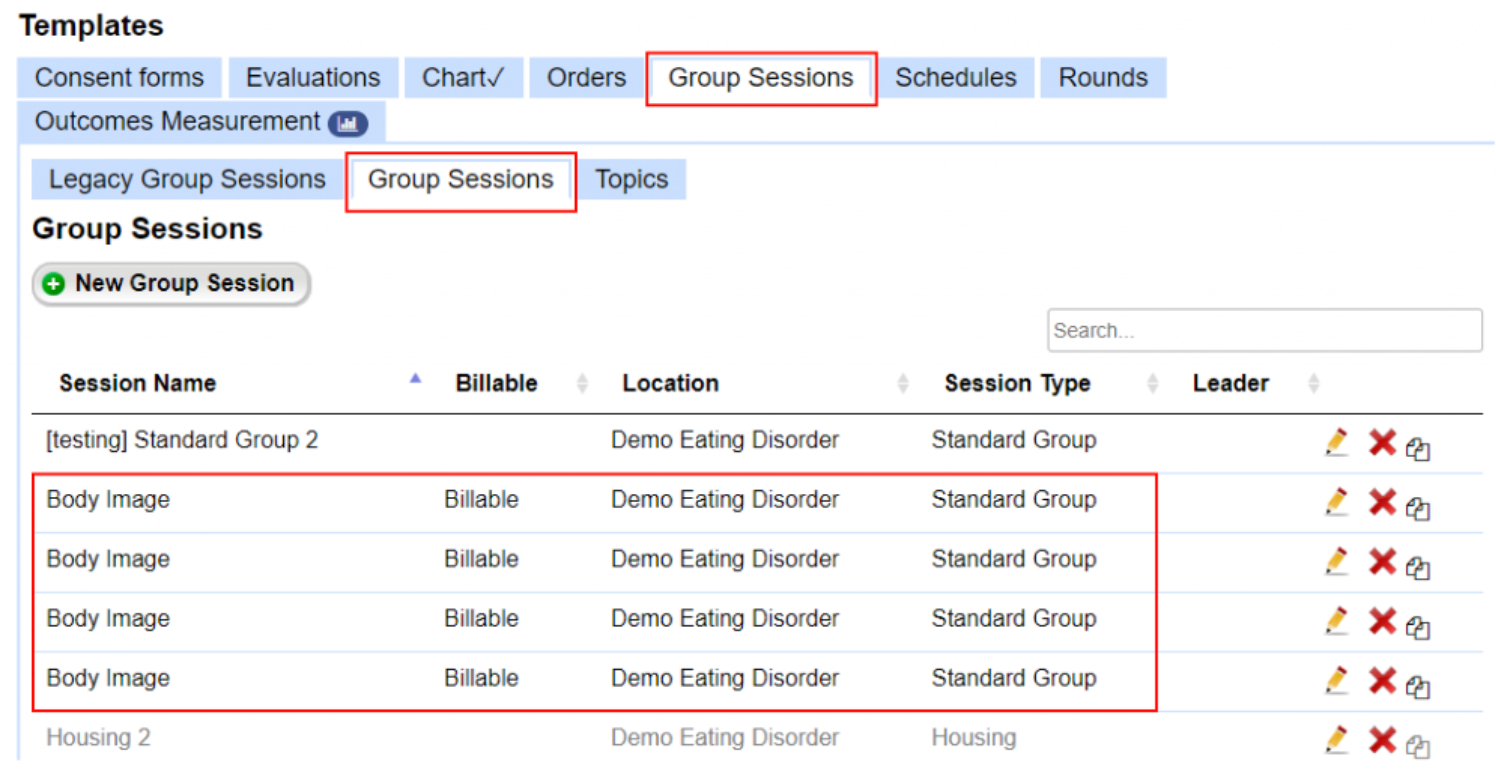The image size is (1496, 776).
Task: Switch to the Topics tab
Action: point(632,179)
